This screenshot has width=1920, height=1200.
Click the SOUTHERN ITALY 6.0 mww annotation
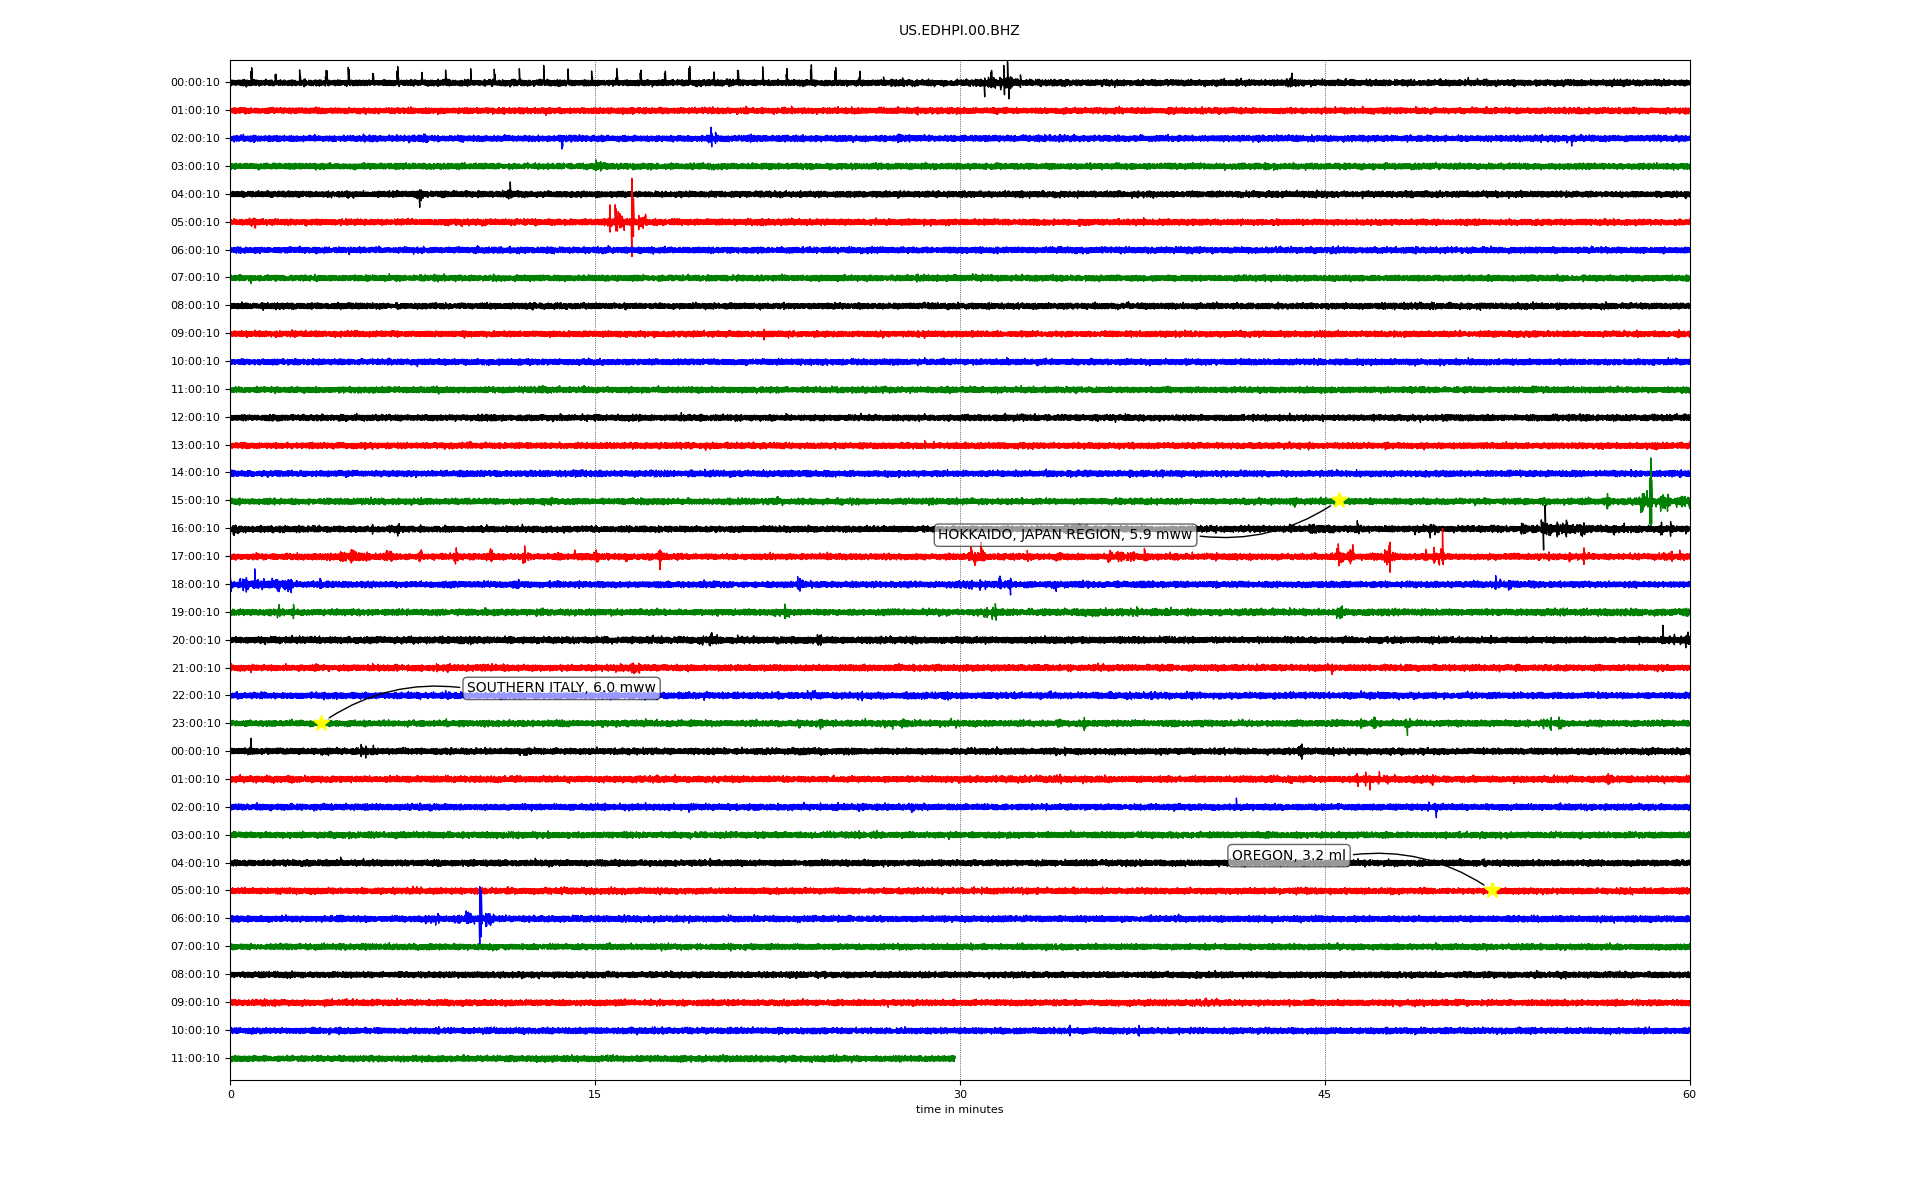tap(561, 688)
